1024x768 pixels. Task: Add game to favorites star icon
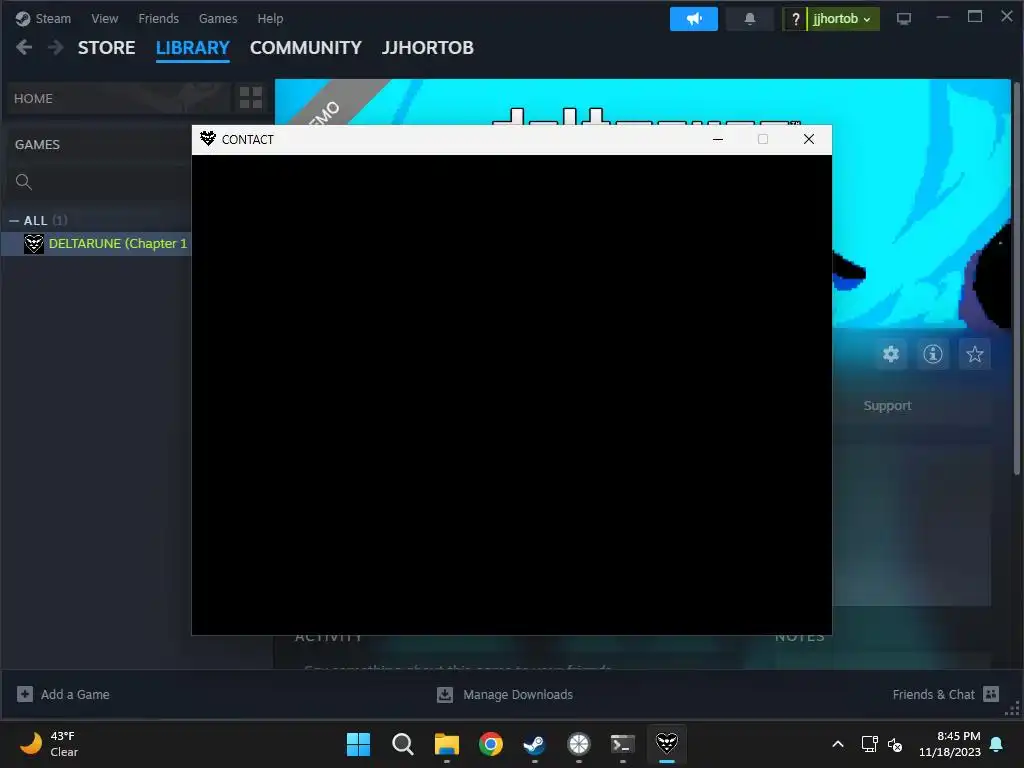[x=974, y=354]
